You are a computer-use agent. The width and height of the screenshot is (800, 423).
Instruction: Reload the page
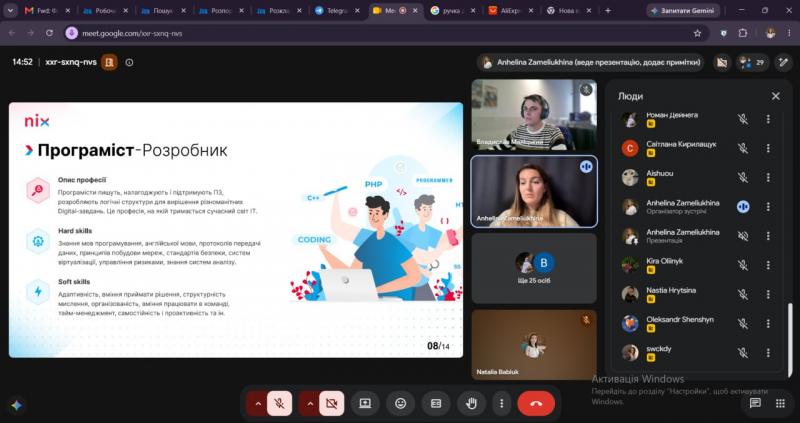[49, 33]
